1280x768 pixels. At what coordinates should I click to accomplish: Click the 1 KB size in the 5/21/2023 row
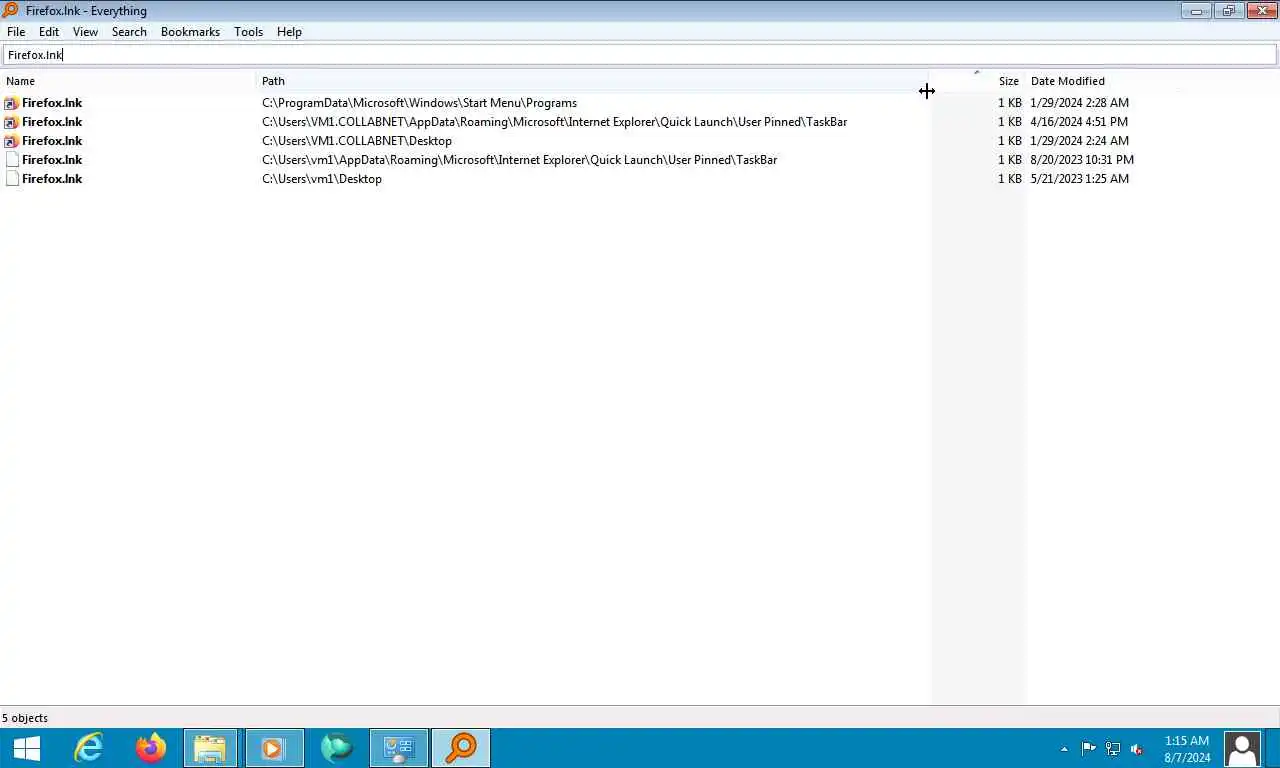[1010, 179]
